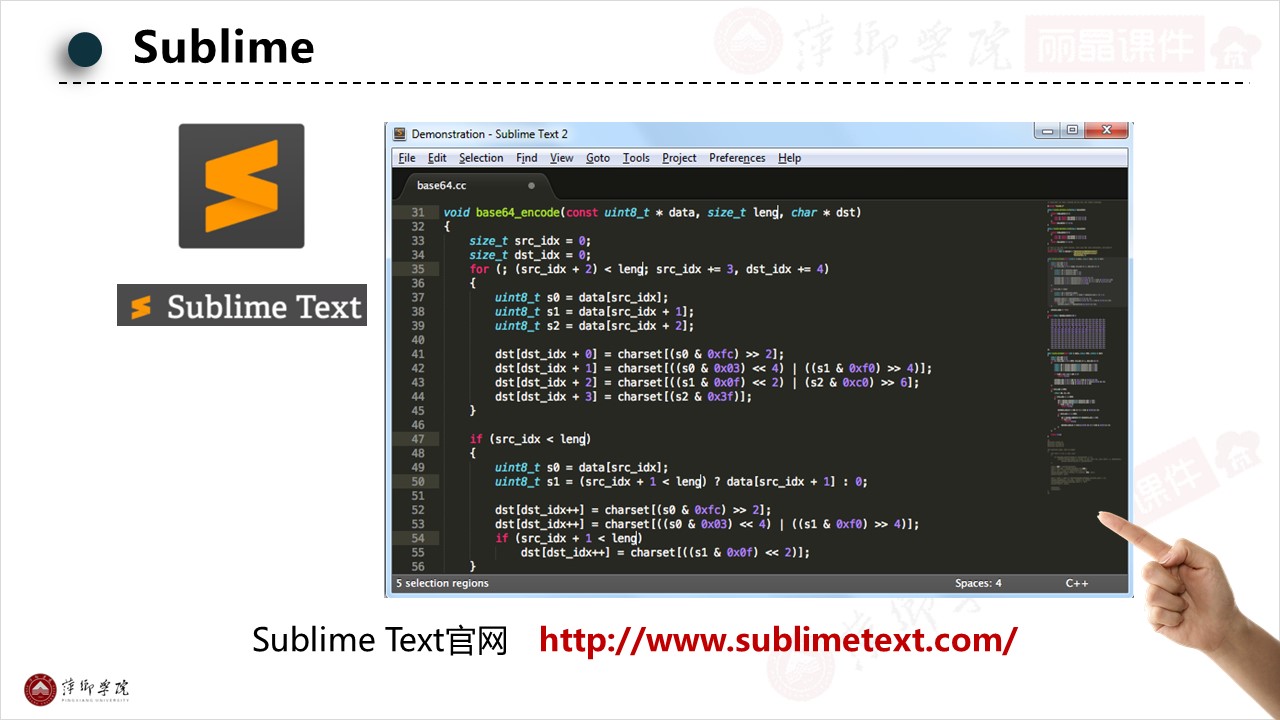Viewport: 1280px width, 720px height.
Task: Open the Help menu
Action: coord(789,158)
